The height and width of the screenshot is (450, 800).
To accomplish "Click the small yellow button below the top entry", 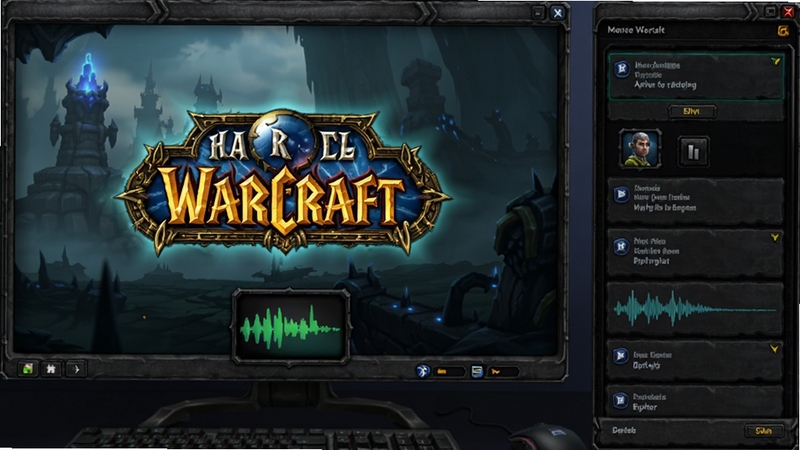I will 692,111.
